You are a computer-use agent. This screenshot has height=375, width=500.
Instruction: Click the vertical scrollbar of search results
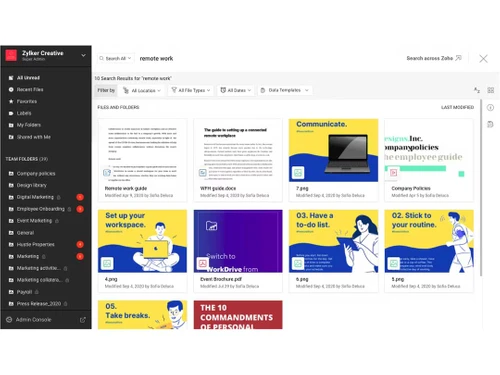[481, 188]
